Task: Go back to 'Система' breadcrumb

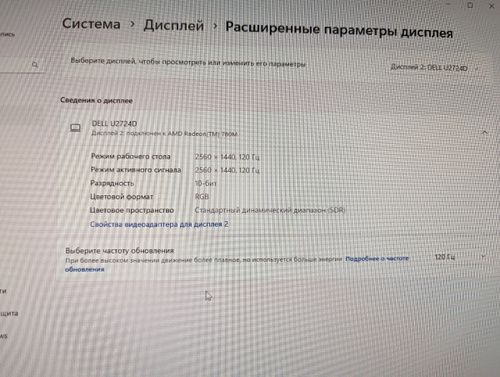Action: [91, 24]
